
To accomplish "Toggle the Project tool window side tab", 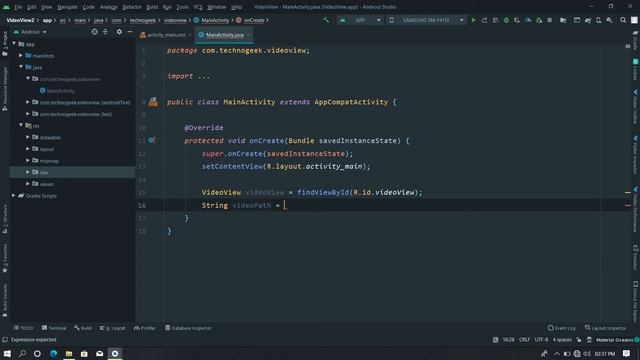I will tap(5, 43).
